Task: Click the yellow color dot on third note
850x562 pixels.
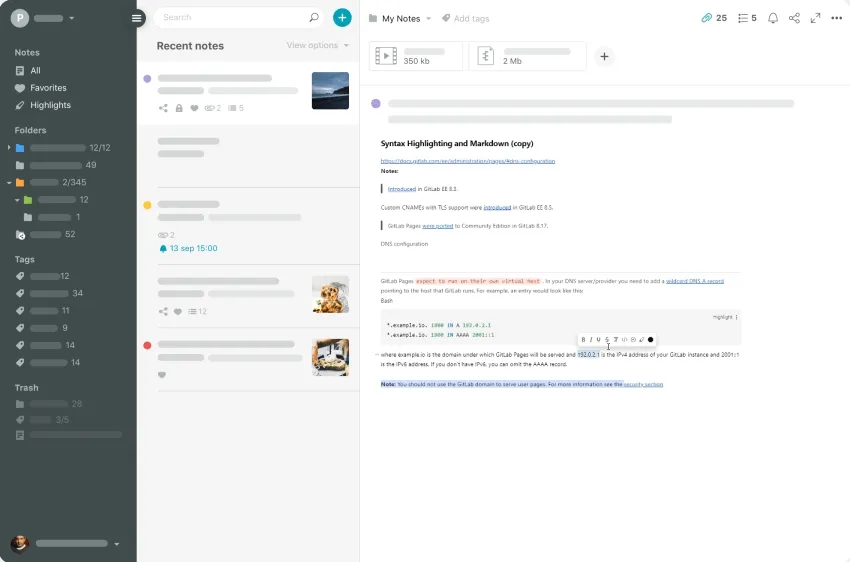Action: point(147,205)
